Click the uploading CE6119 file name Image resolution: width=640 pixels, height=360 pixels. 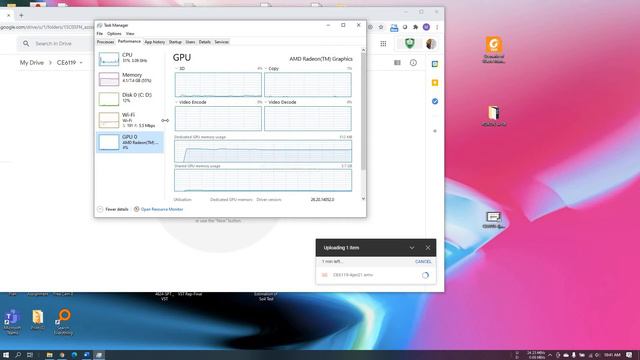point(353,275)
